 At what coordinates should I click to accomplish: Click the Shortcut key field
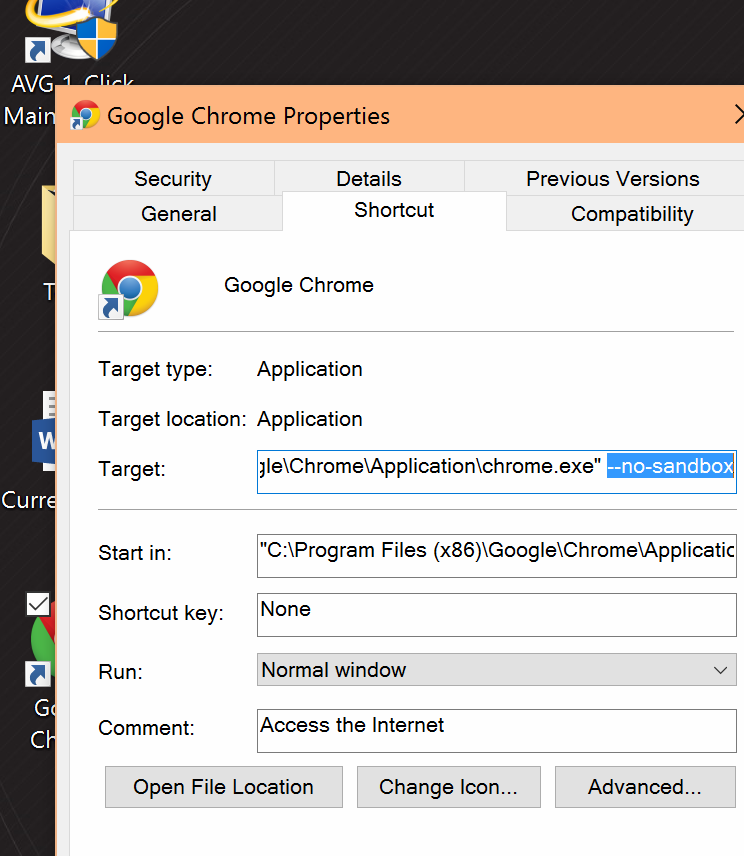[x=497, y=615]
